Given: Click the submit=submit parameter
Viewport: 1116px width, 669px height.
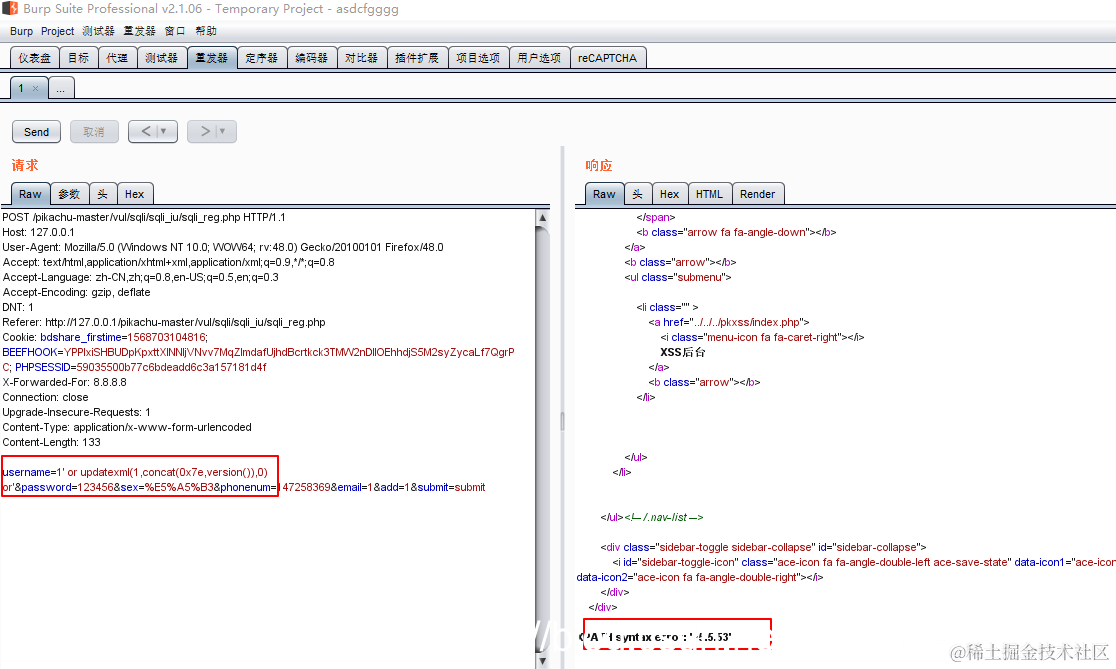Looking at the screenshot, I should [x=451, y=487].
